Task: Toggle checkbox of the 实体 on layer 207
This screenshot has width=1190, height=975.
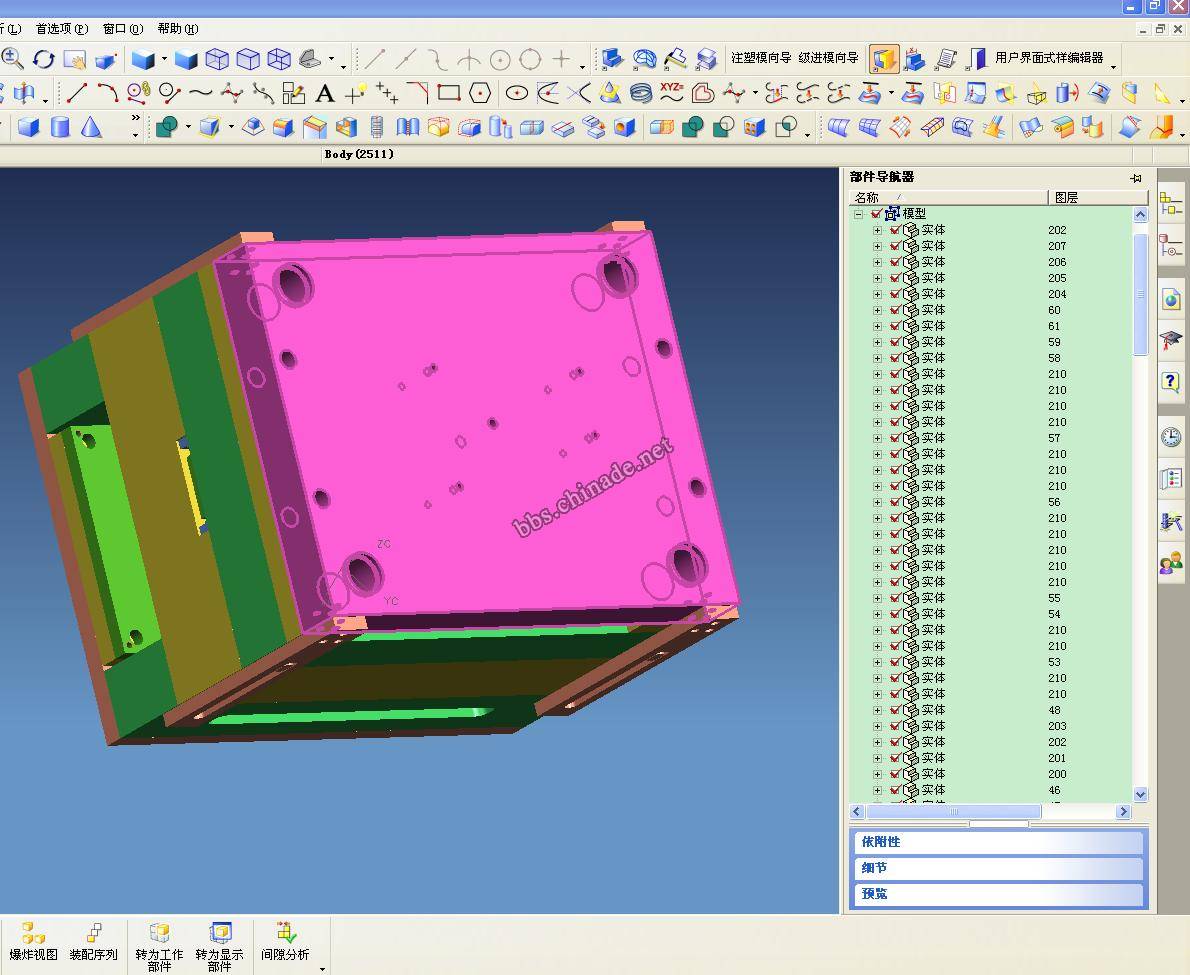Action: pos(895,246)
